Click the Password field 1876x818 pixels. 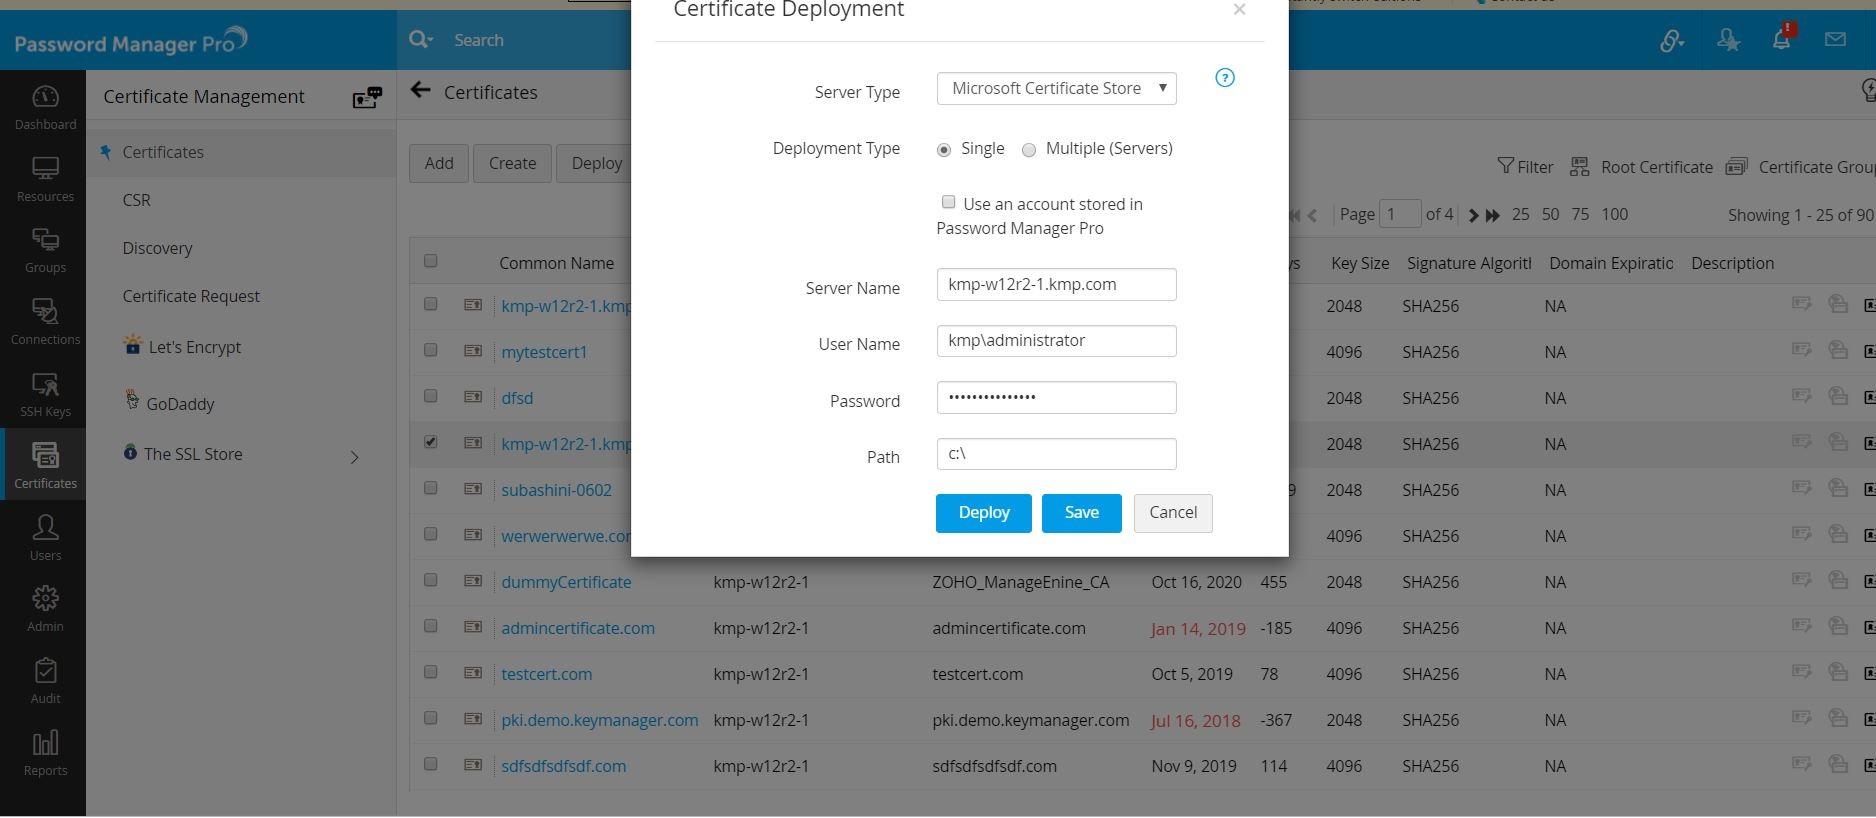[1056, 397]
